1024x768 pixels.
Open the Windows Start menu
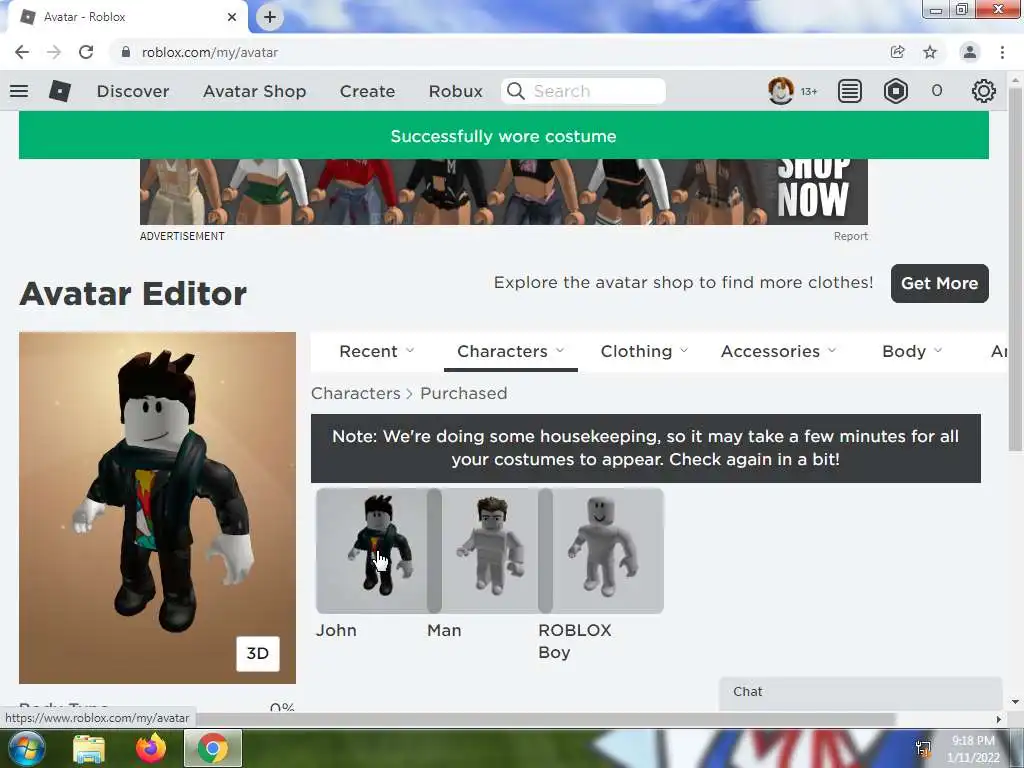coord(25,748)
